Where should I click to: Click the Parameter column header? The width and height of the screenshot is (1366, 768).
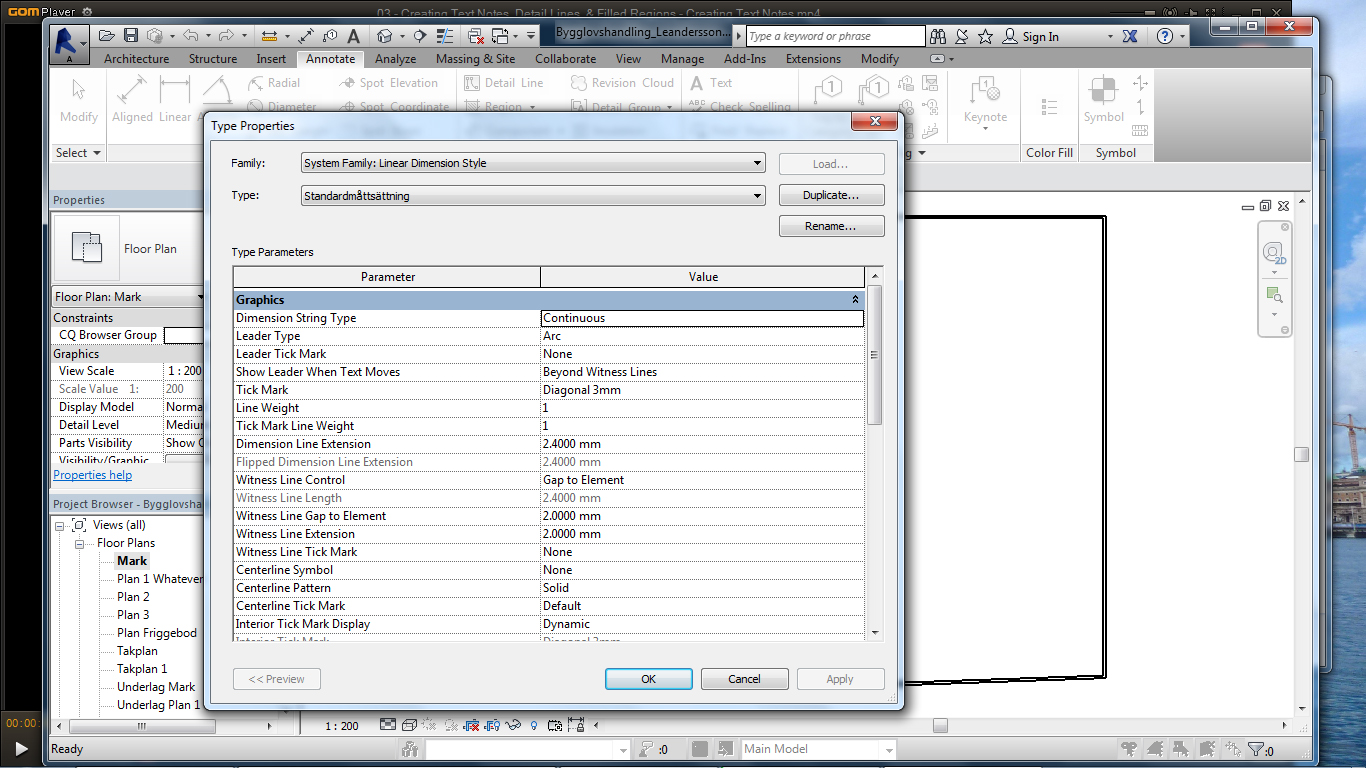point(387,277)
